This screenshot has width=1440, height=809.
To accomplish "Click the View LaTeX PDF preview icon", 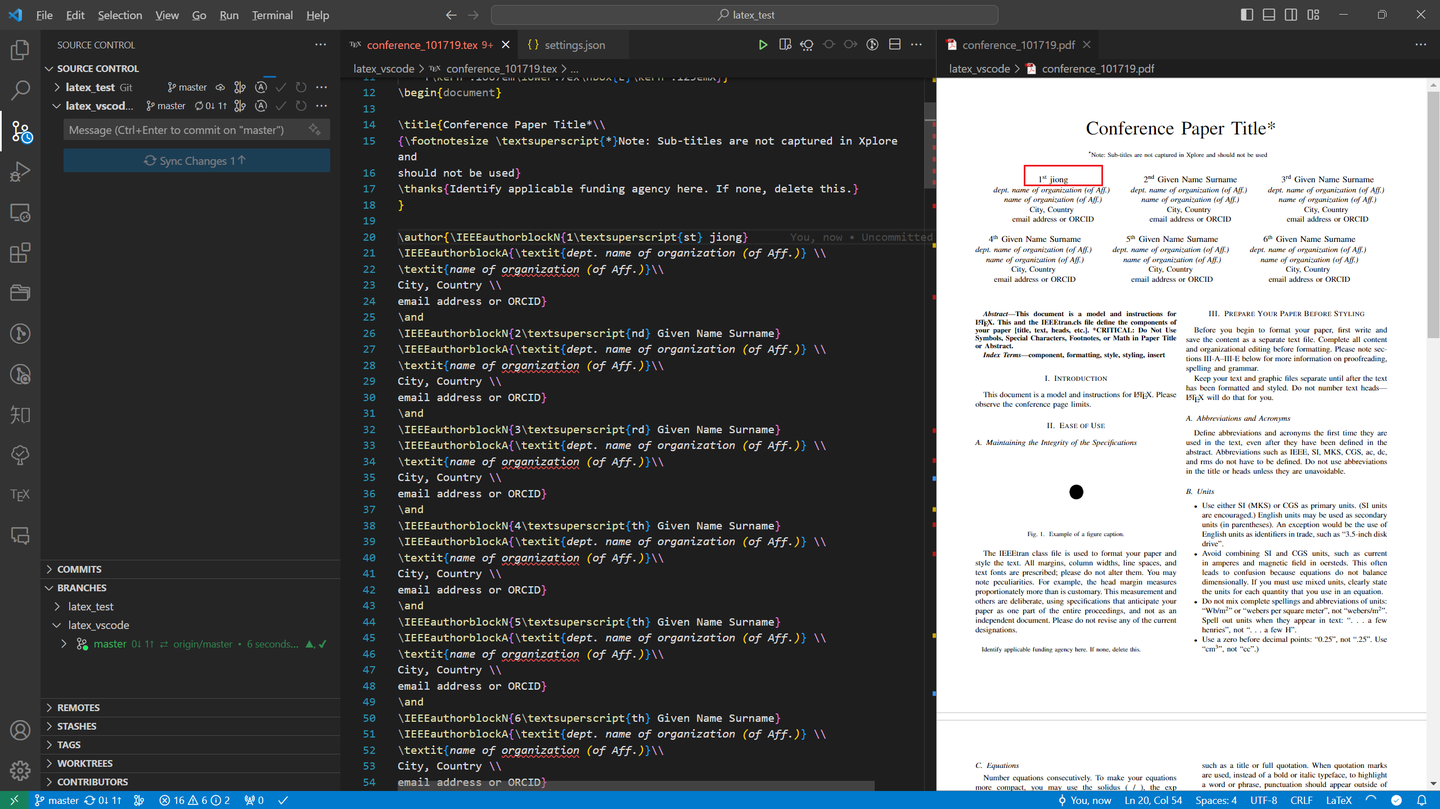I will (785, 44).
